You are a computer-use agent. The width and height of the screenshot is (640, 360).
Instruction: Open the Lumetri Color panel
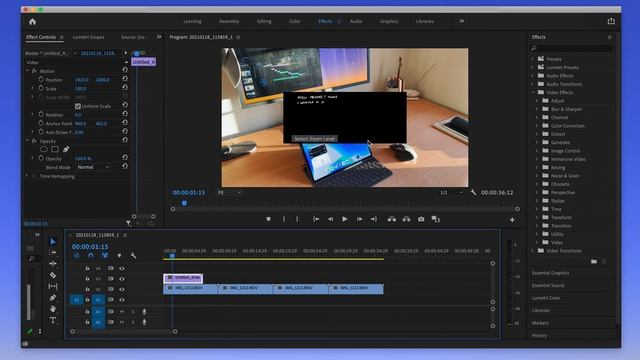[546, 298]
